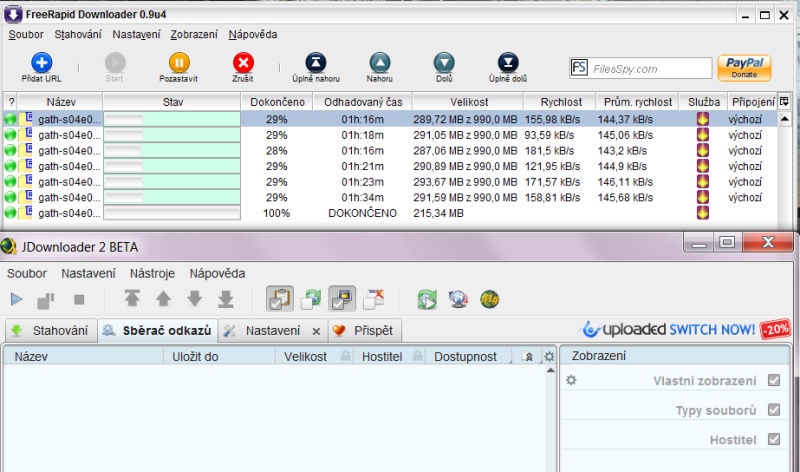Screen dimensions: 800x472
Task: Click service icon of row 181,5 kB/s
Action: pyautogui.click(x=703, y=151)
